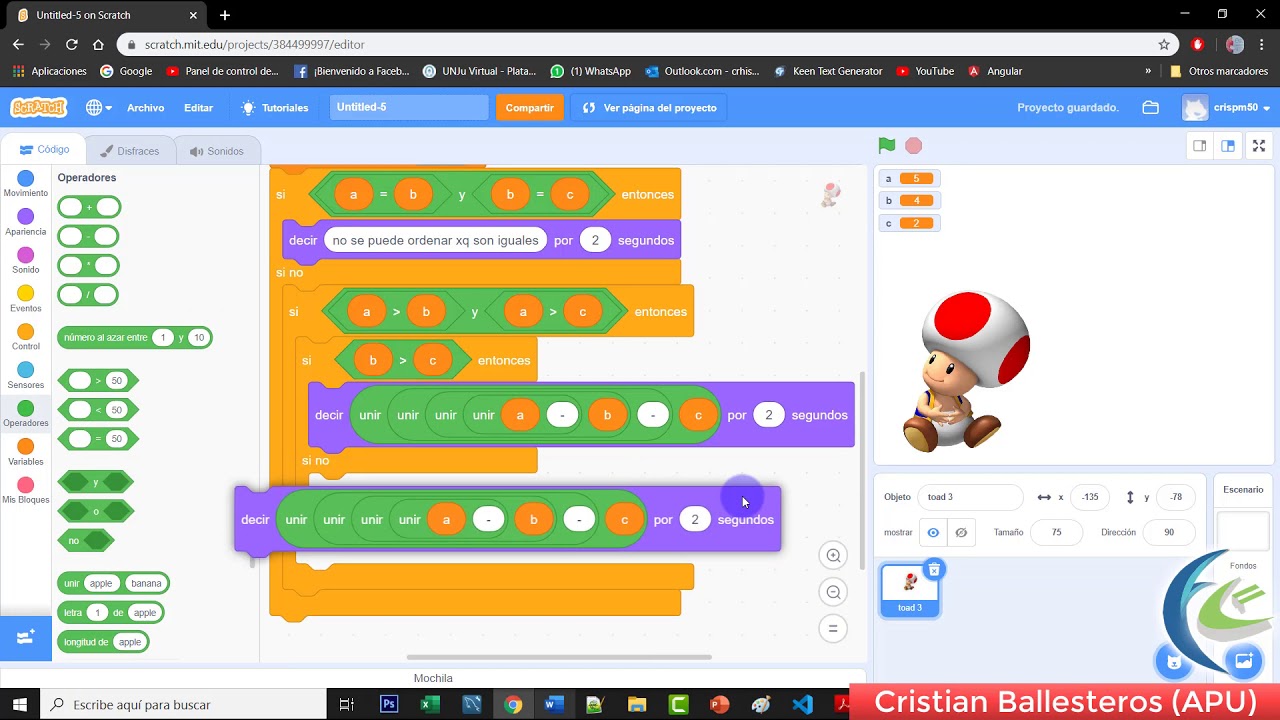Select the toad 3 sprite thumbnail
Screen dimensions: 1280x720
[910, 590]
